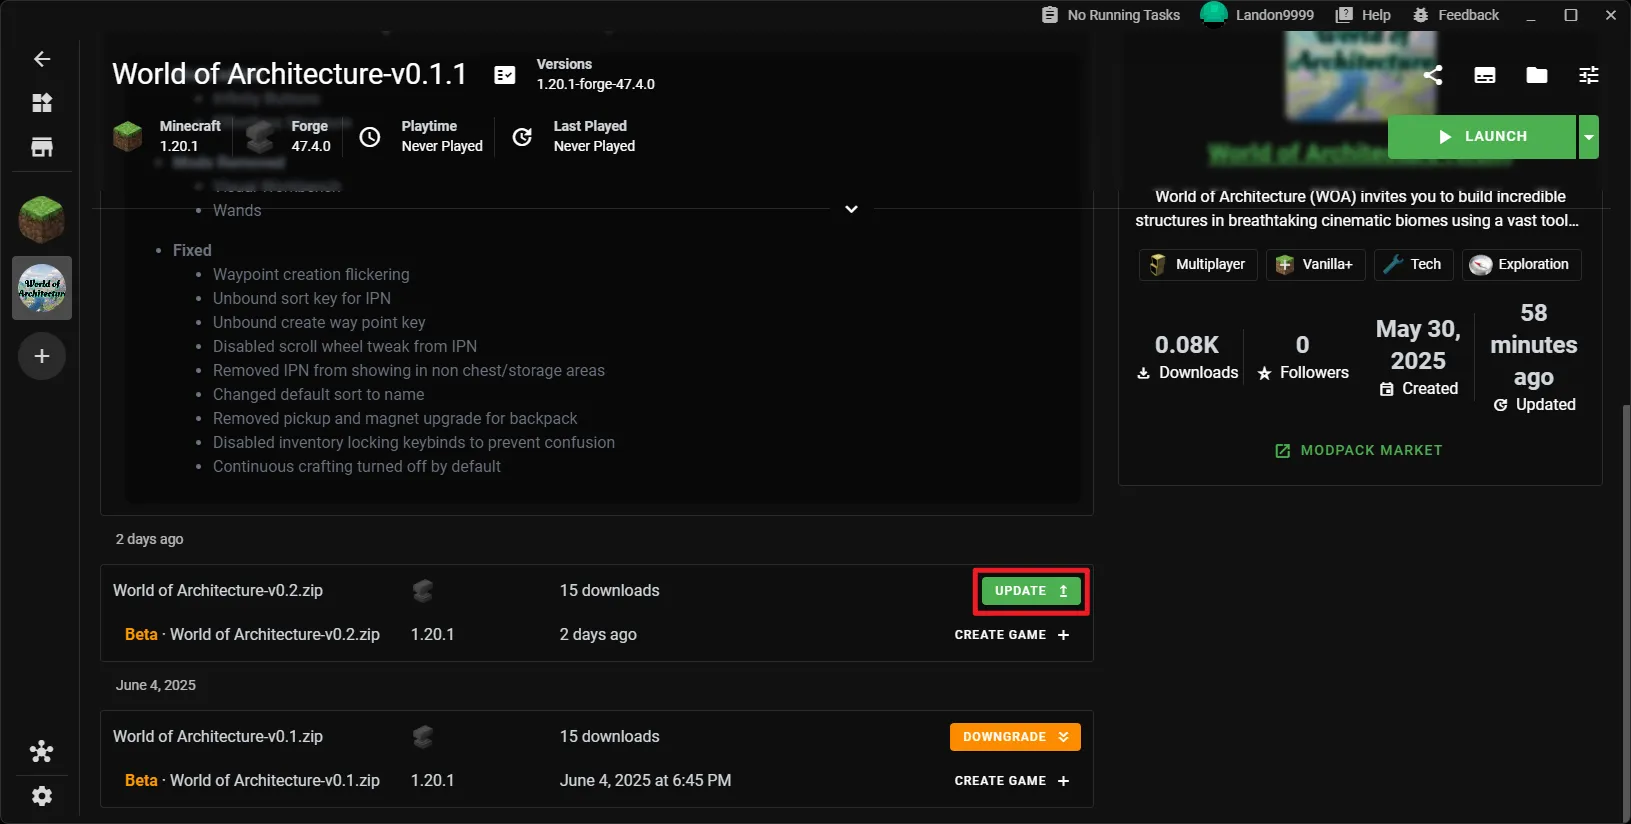Click the Forge icon in v0.2.zip row
Image resolution: width=1631 pixels, height=824 pixels.
(423, 591)
